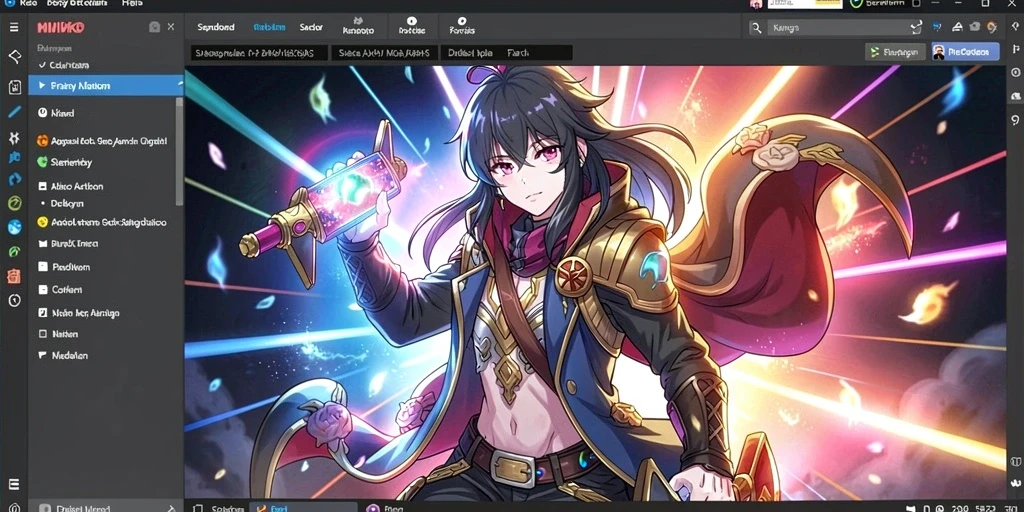The height and width of the screenshot is (512, 1024).
Task: Click the camera icon in the MIIIVKO panel header
Action: pyautogui.click(x=154, y=27)
